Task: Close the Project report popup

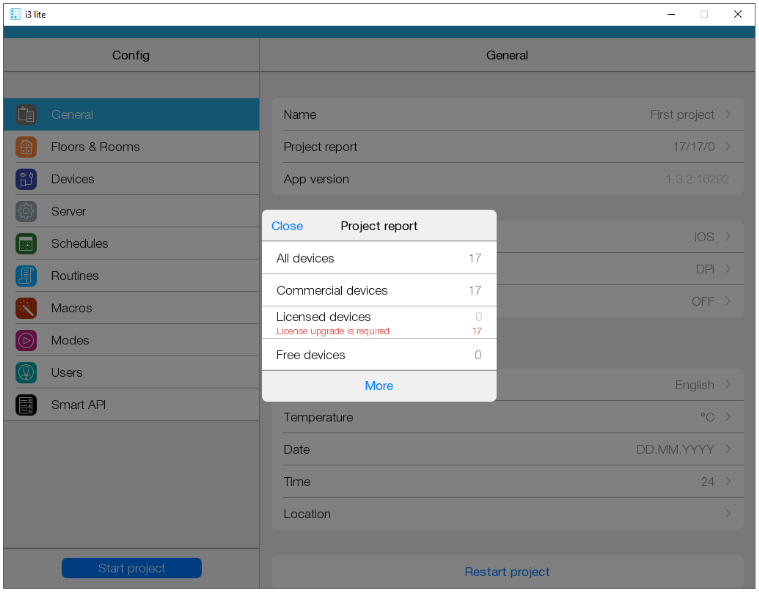Action: [287, 226]
